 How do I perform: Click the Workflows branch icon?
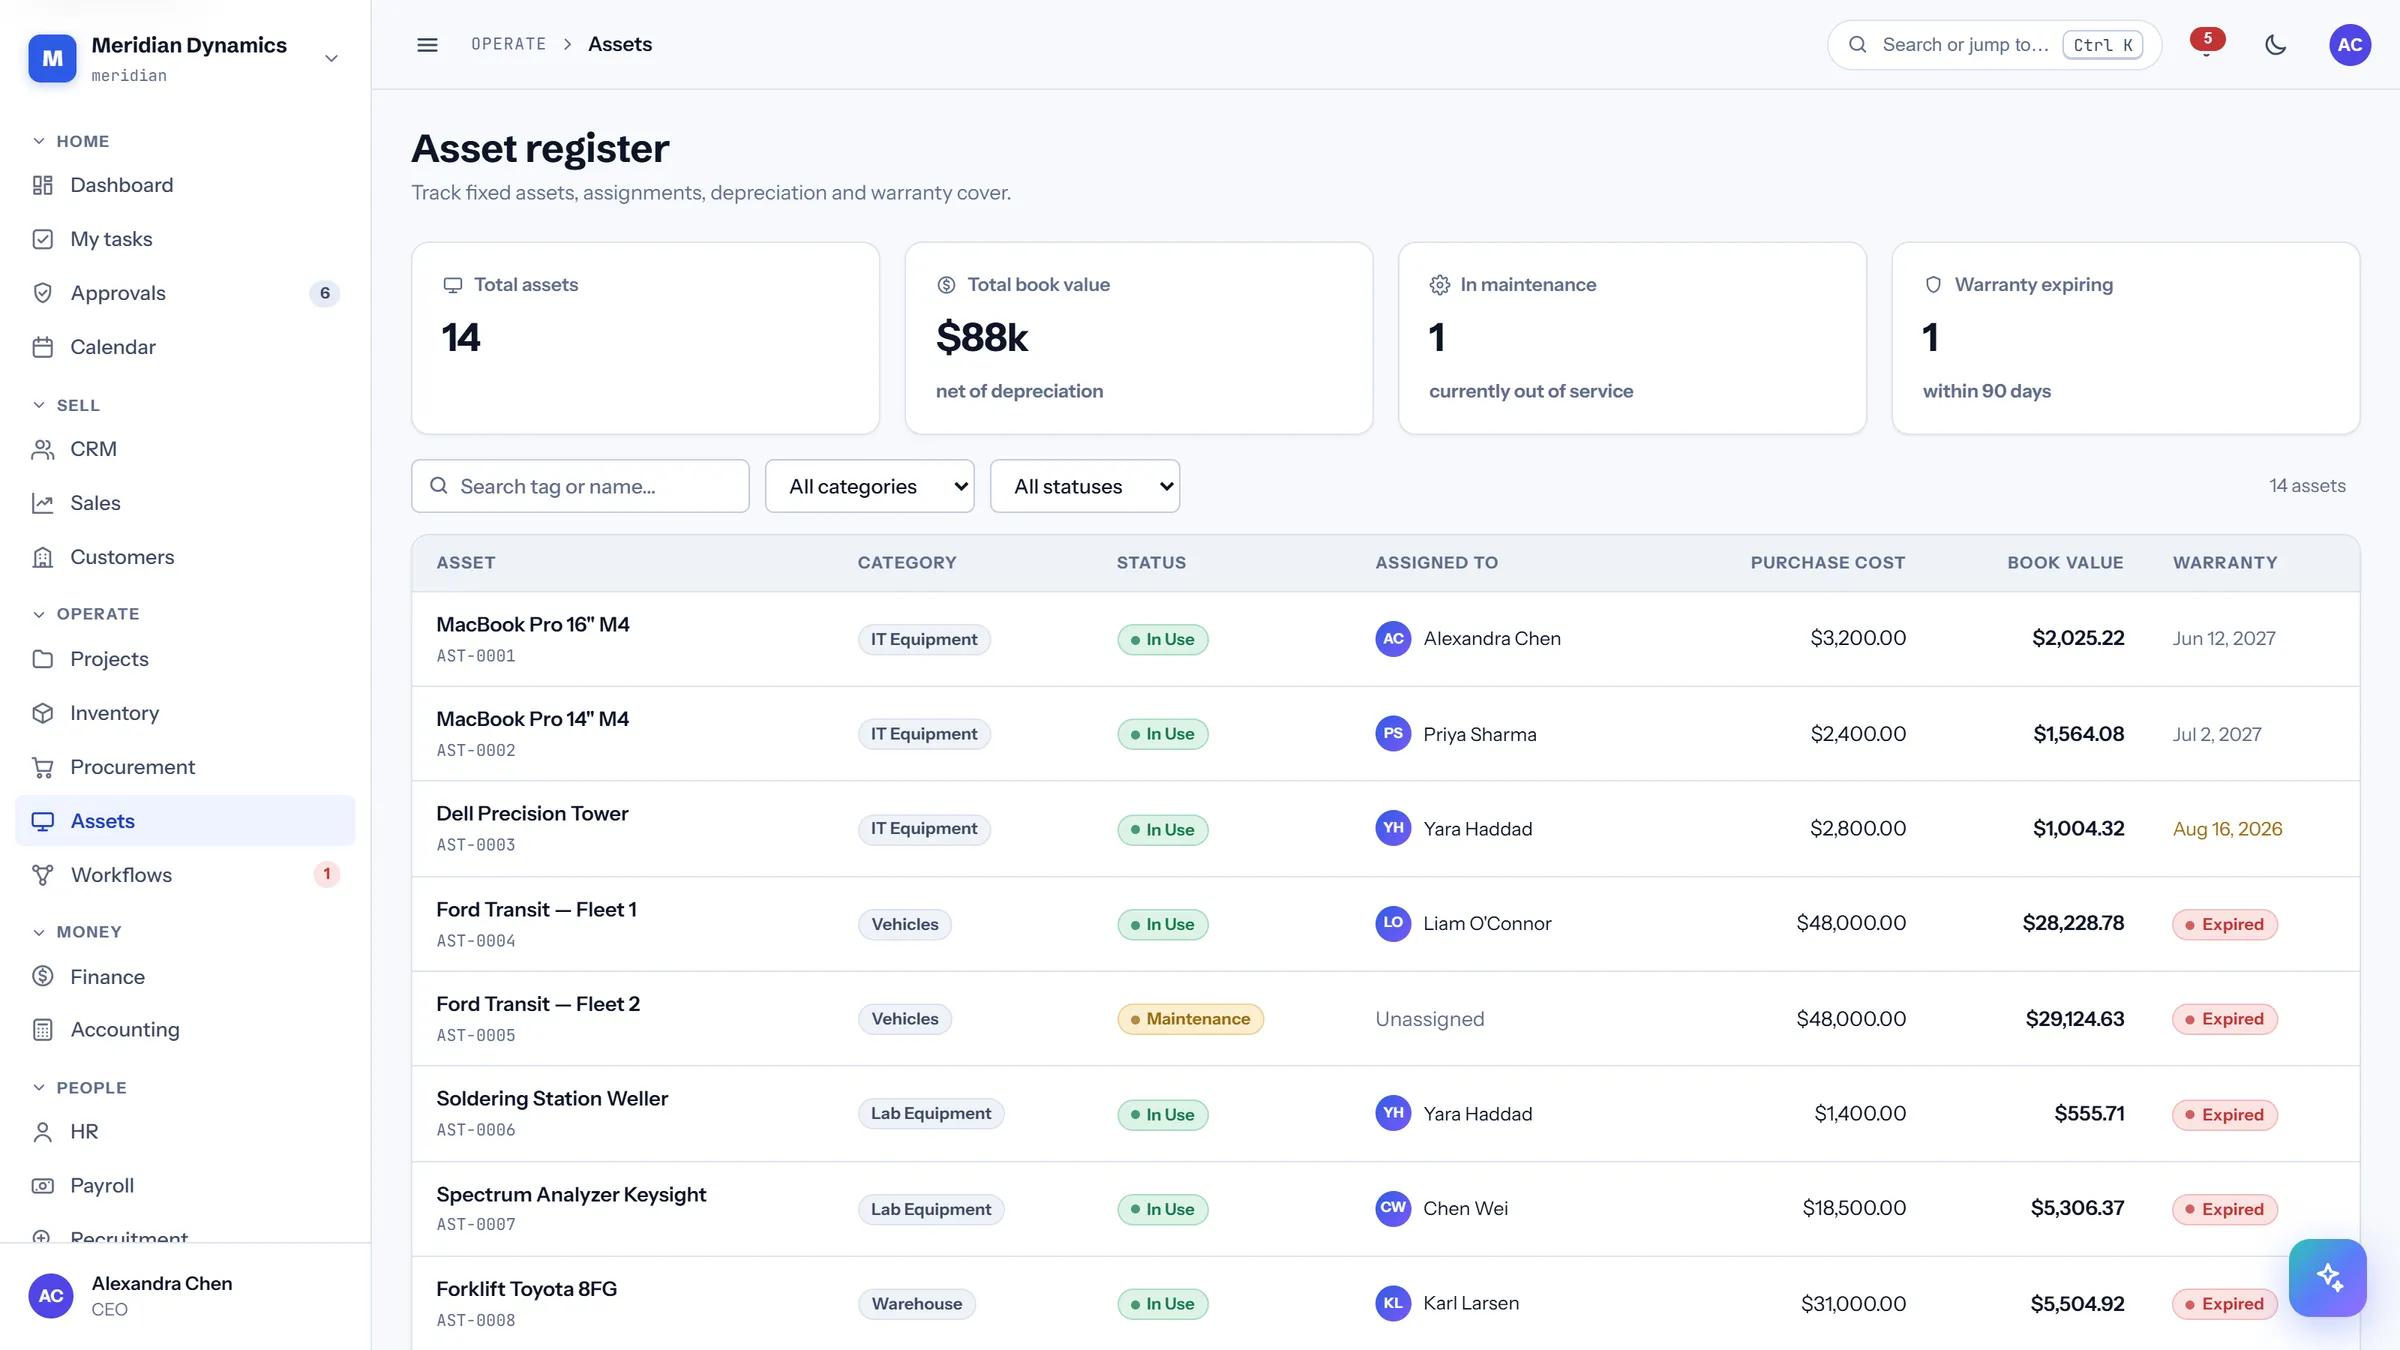coord(43,875)
